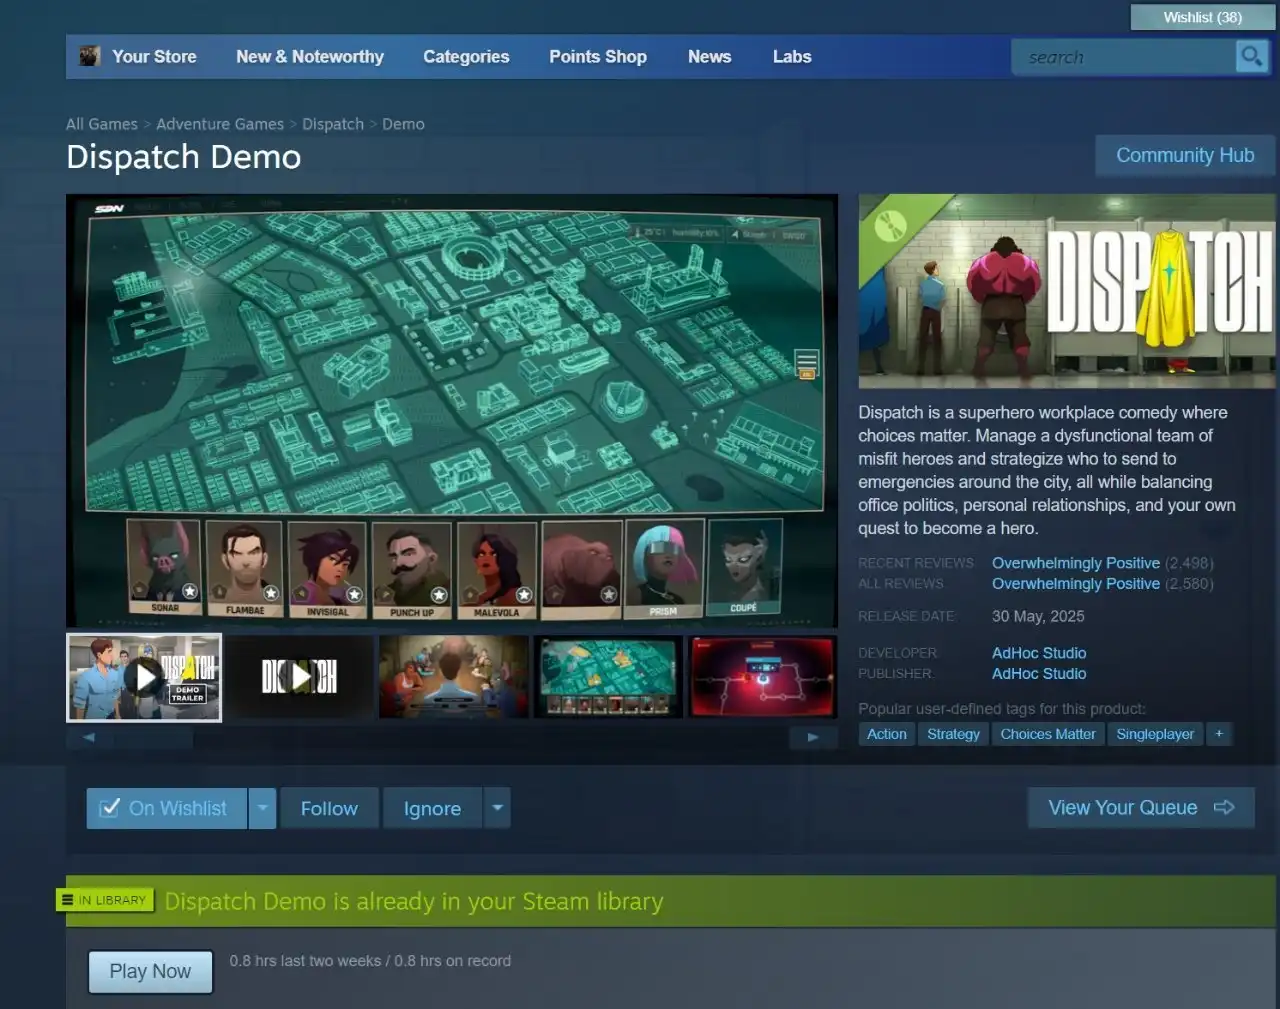Click the plus icon to add tag
This screenshot has height=1009, width=1280.
tap(1219, 734)
